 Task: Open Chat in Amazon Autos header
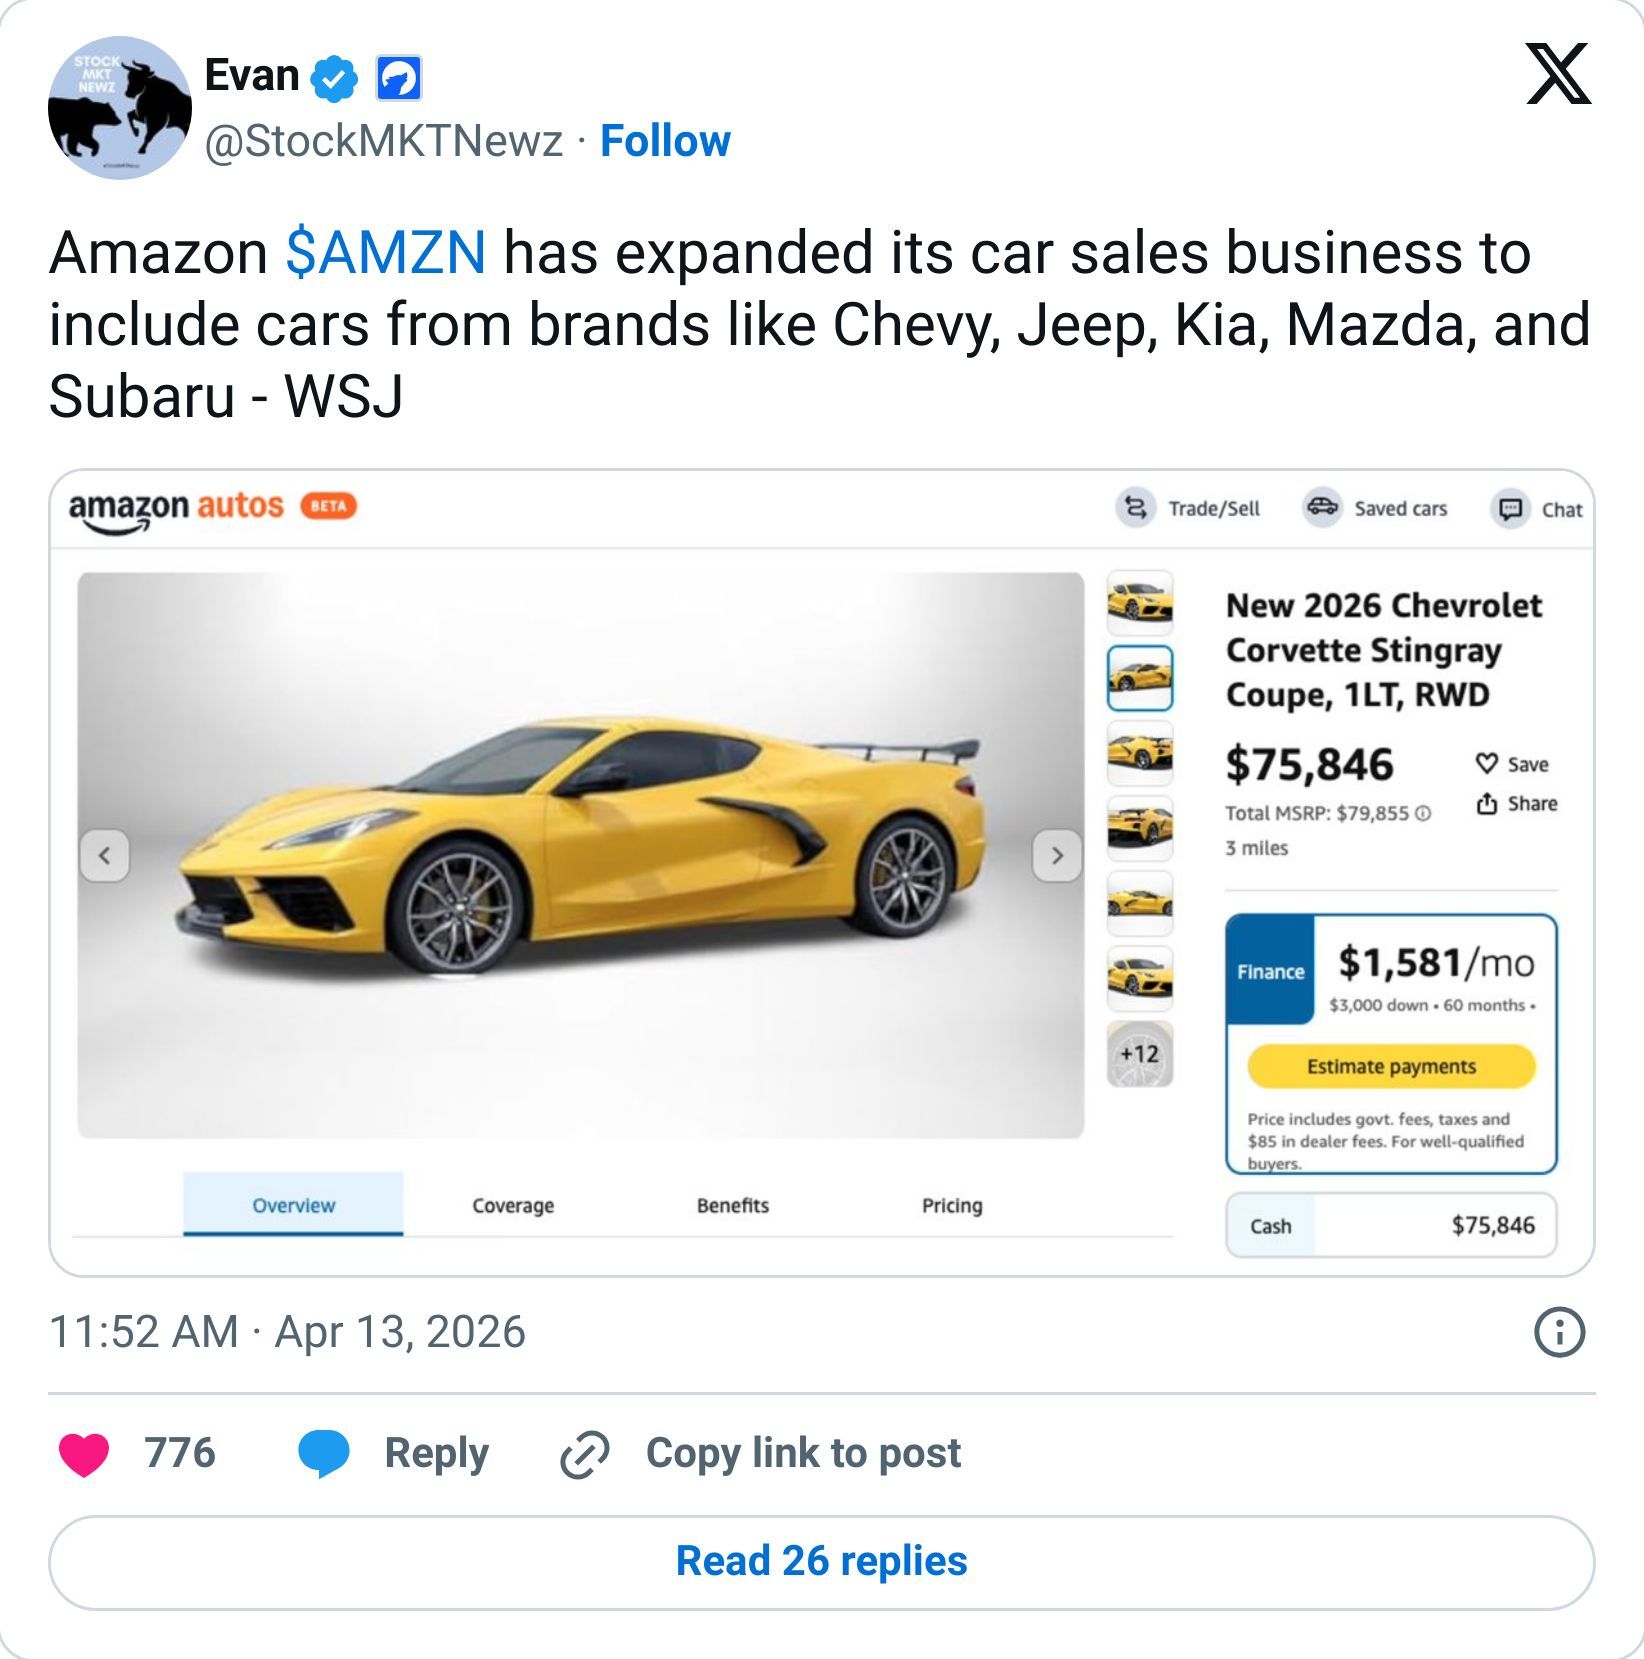point(1510,509)
